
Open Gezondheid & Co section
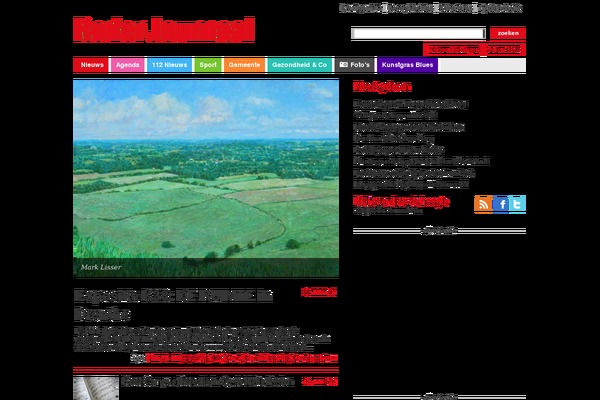point(299,65)
